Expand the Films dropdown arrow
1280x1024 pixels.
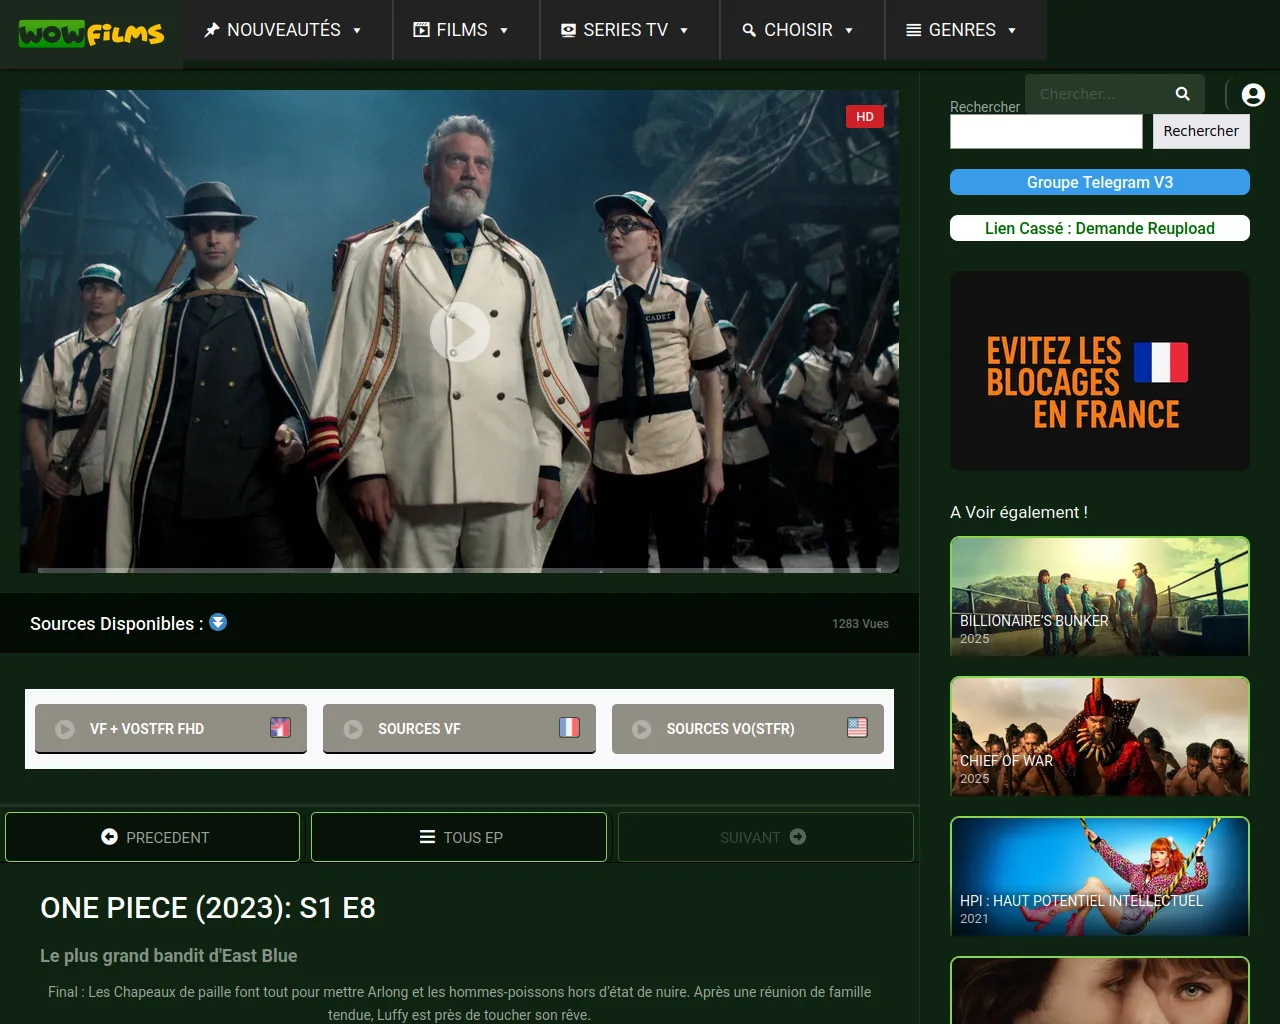pyautogui.click(x=504, y=31)
